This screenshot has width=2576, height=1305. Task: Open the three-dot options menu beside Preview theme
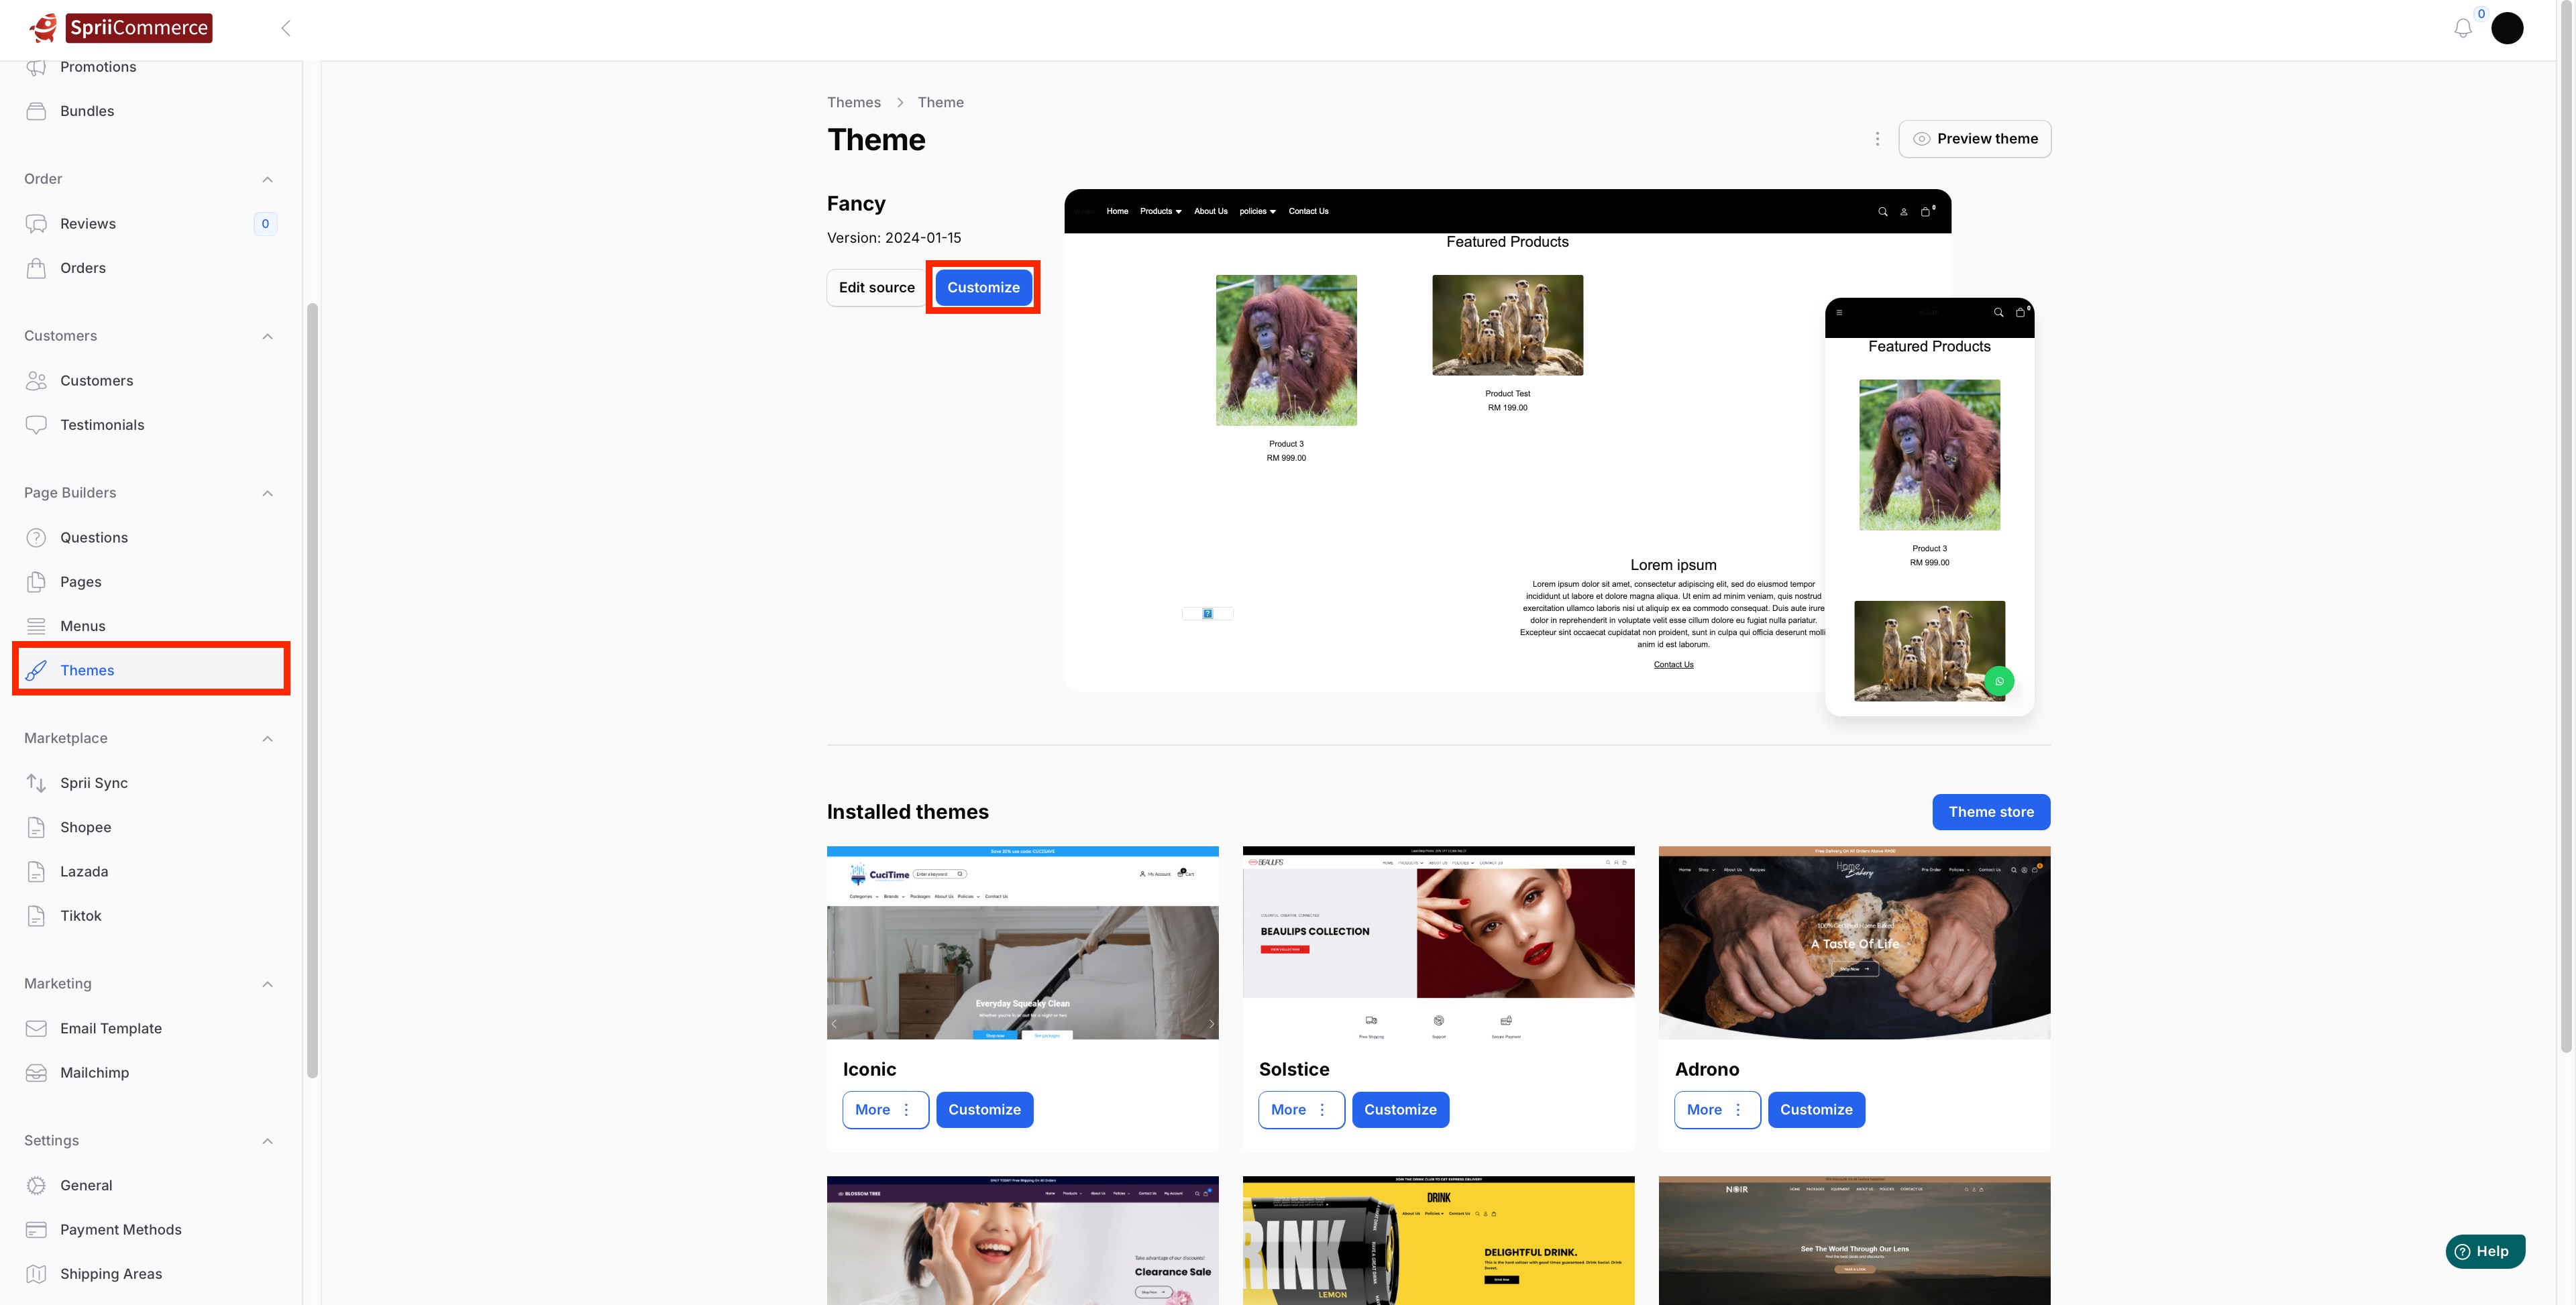1877,139
